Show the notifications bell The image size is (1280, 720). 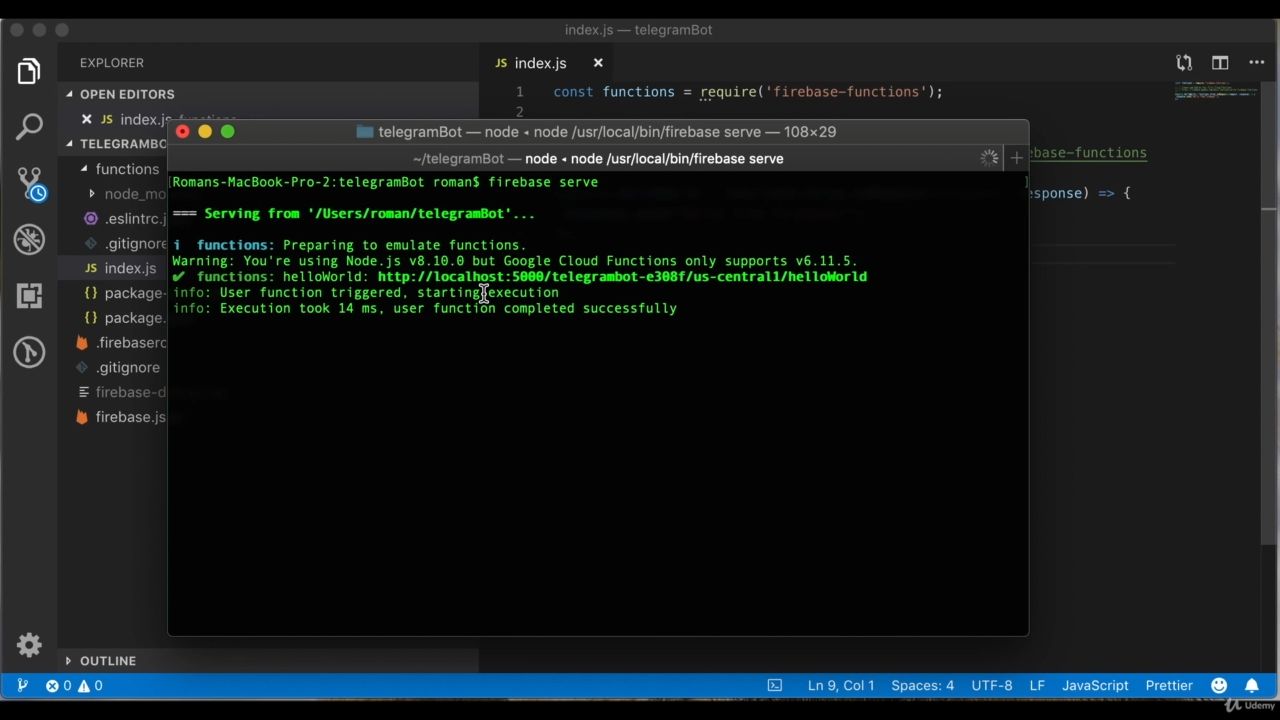coord(1251,685)
